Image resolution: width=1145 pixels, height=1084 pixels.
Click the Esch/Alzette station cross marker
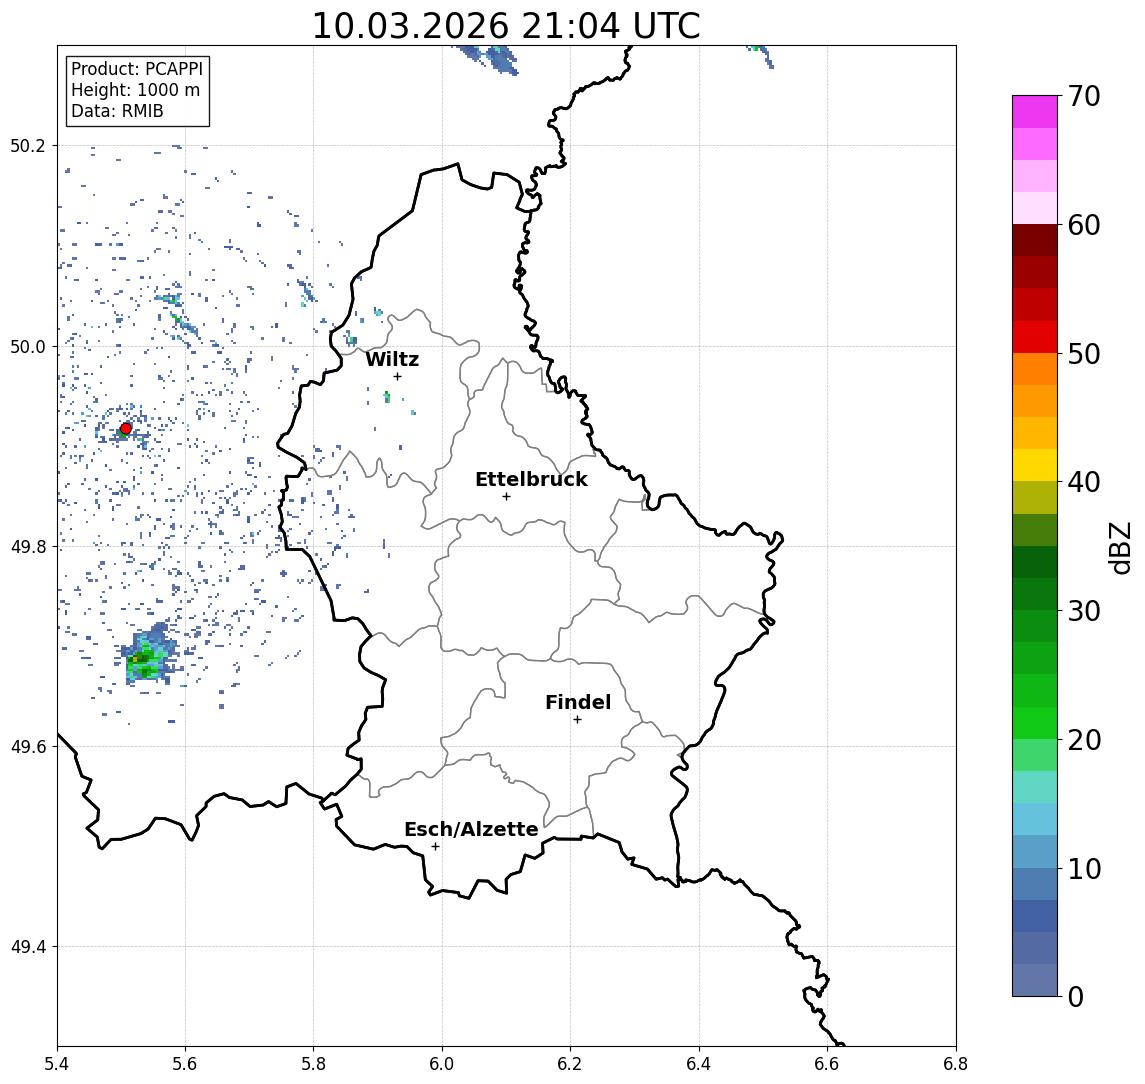pyautogui.click(x=435, y=847)
